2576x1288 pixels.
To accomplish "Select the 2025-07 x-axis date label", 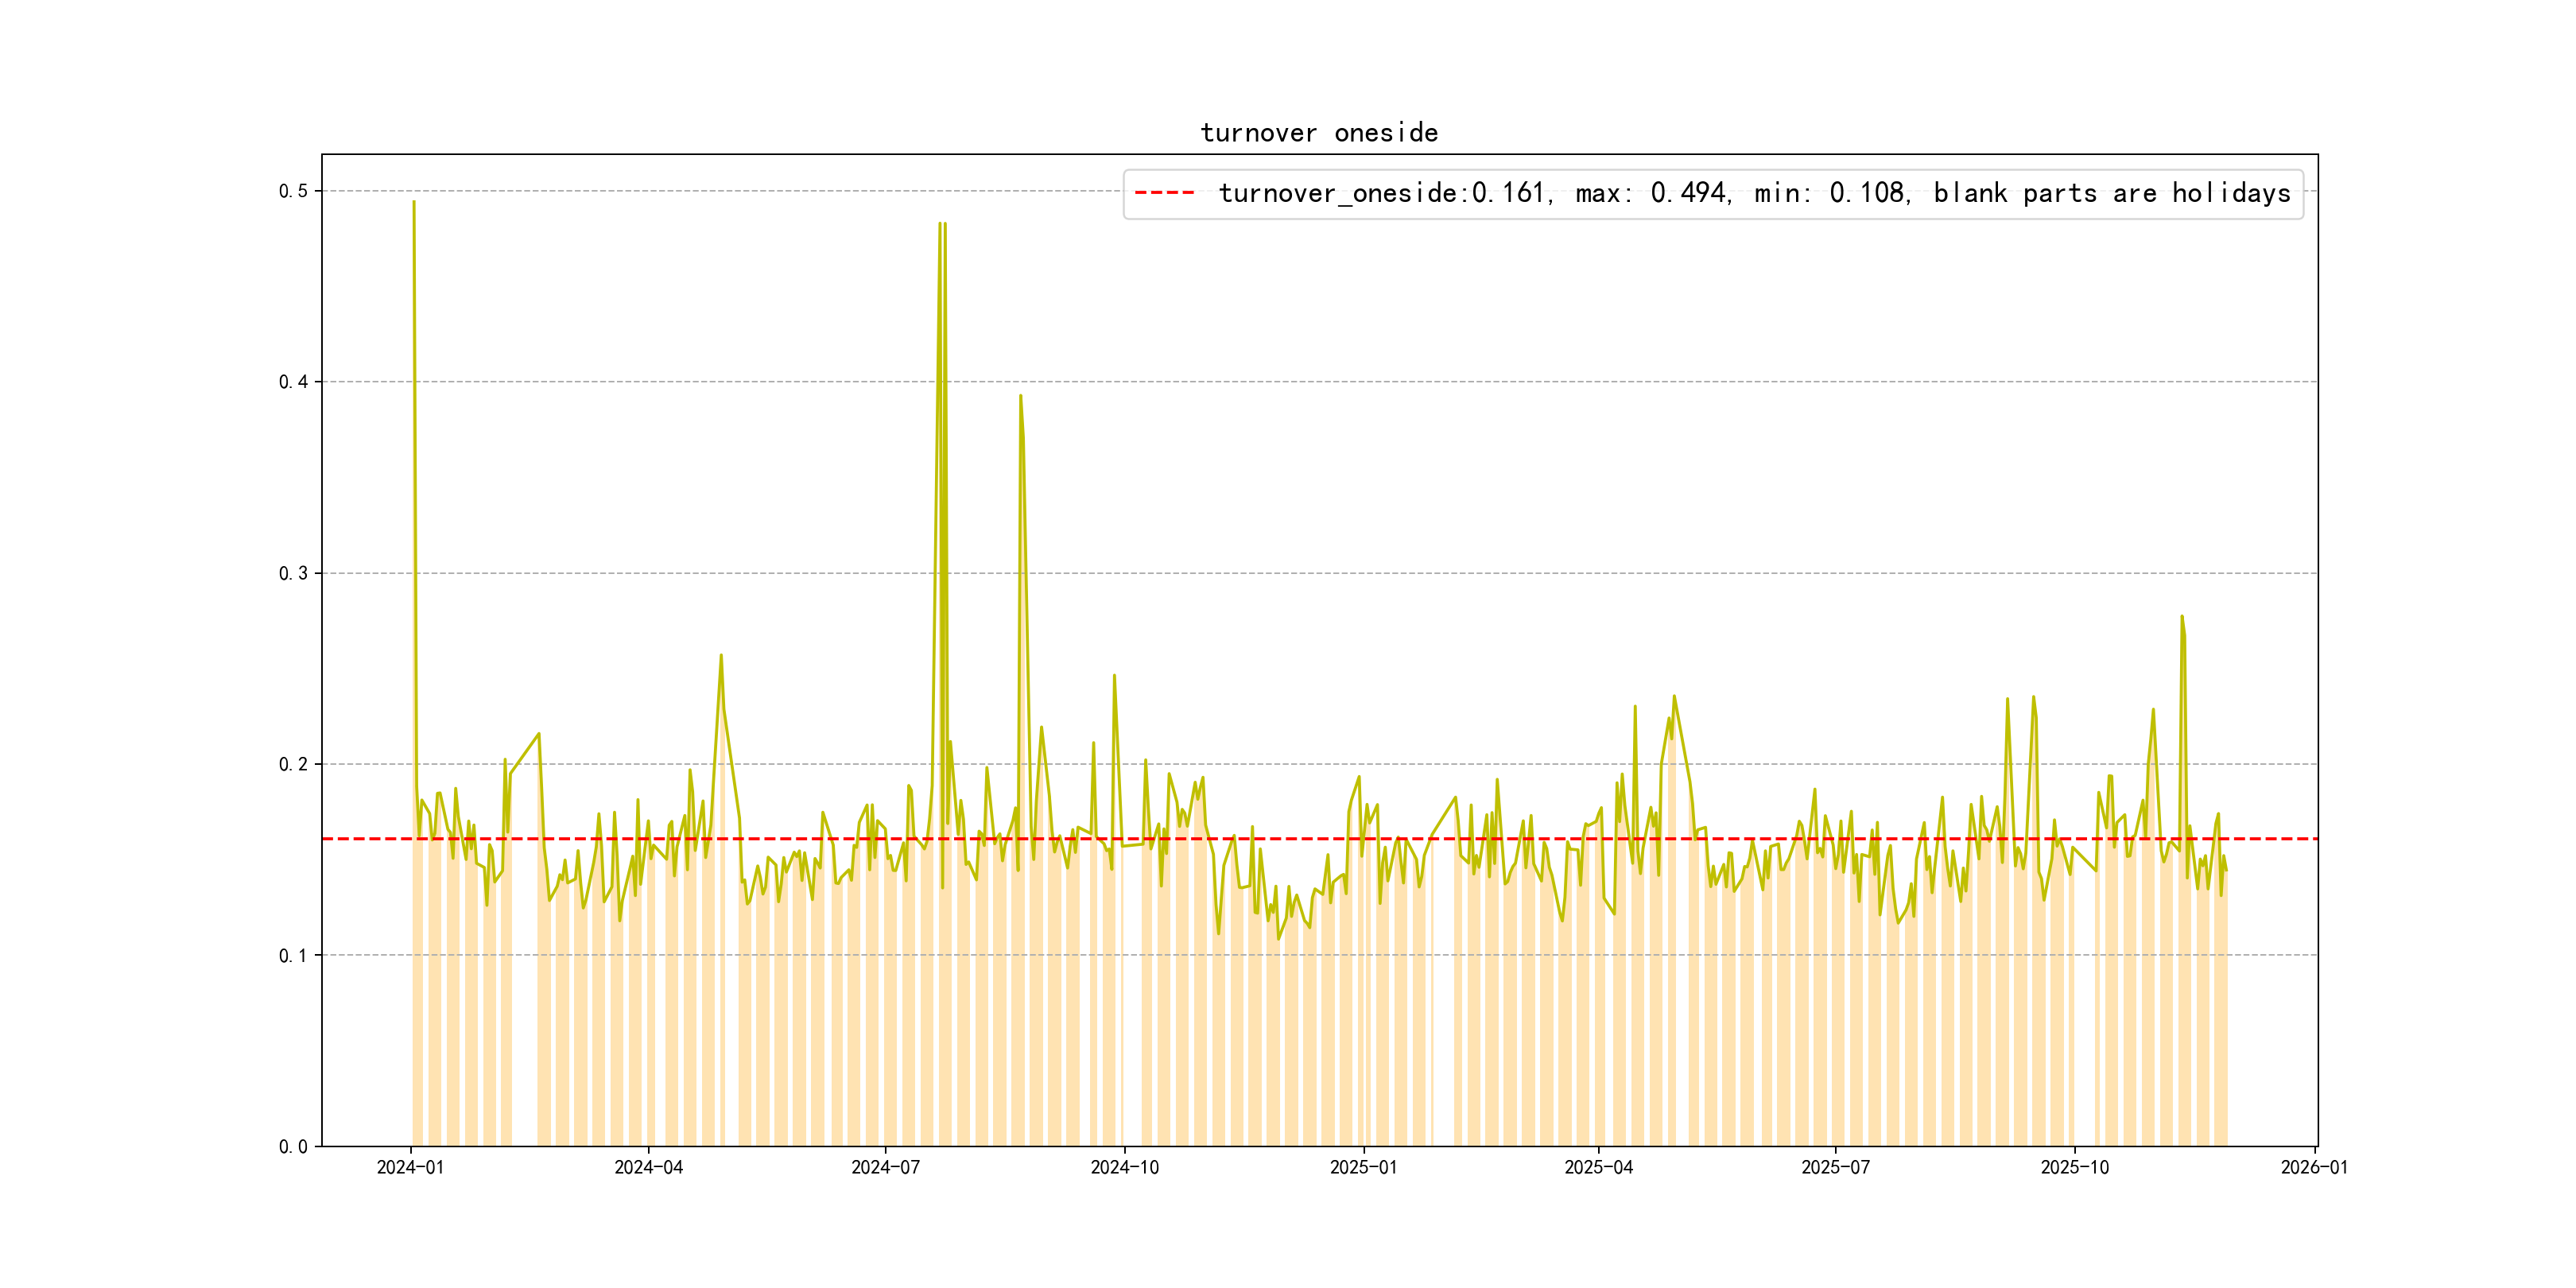I will pos(1835,1167).
